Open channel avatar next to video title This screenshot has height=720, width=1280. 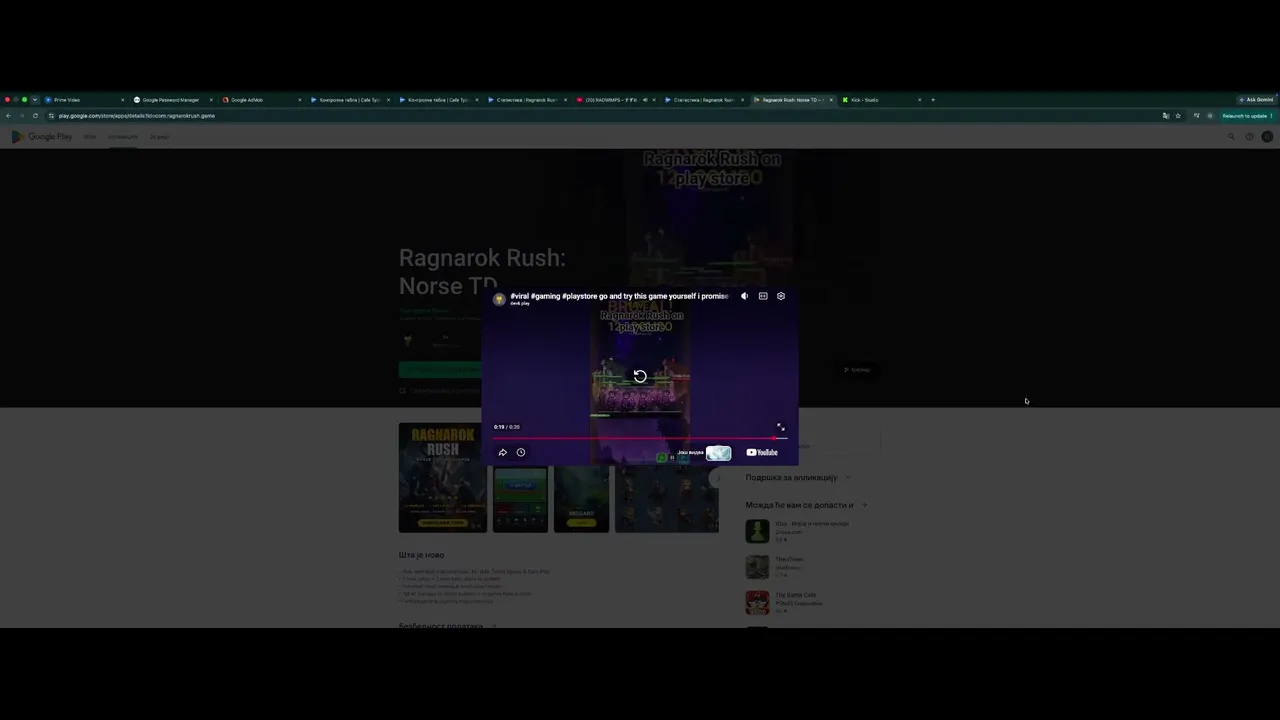(x=499, y=299)
